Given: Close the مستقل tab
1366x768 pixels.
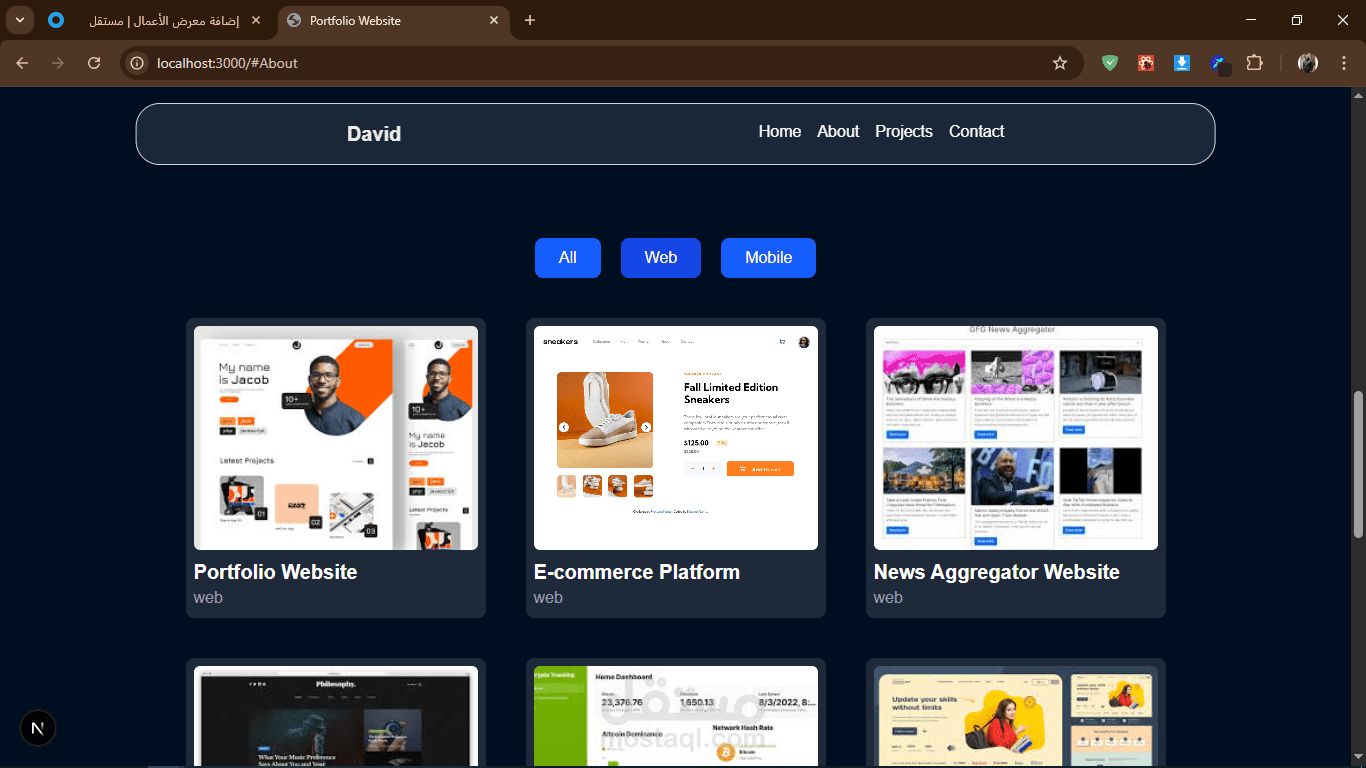Looking at the screenshot, I should tap(257, 20).
